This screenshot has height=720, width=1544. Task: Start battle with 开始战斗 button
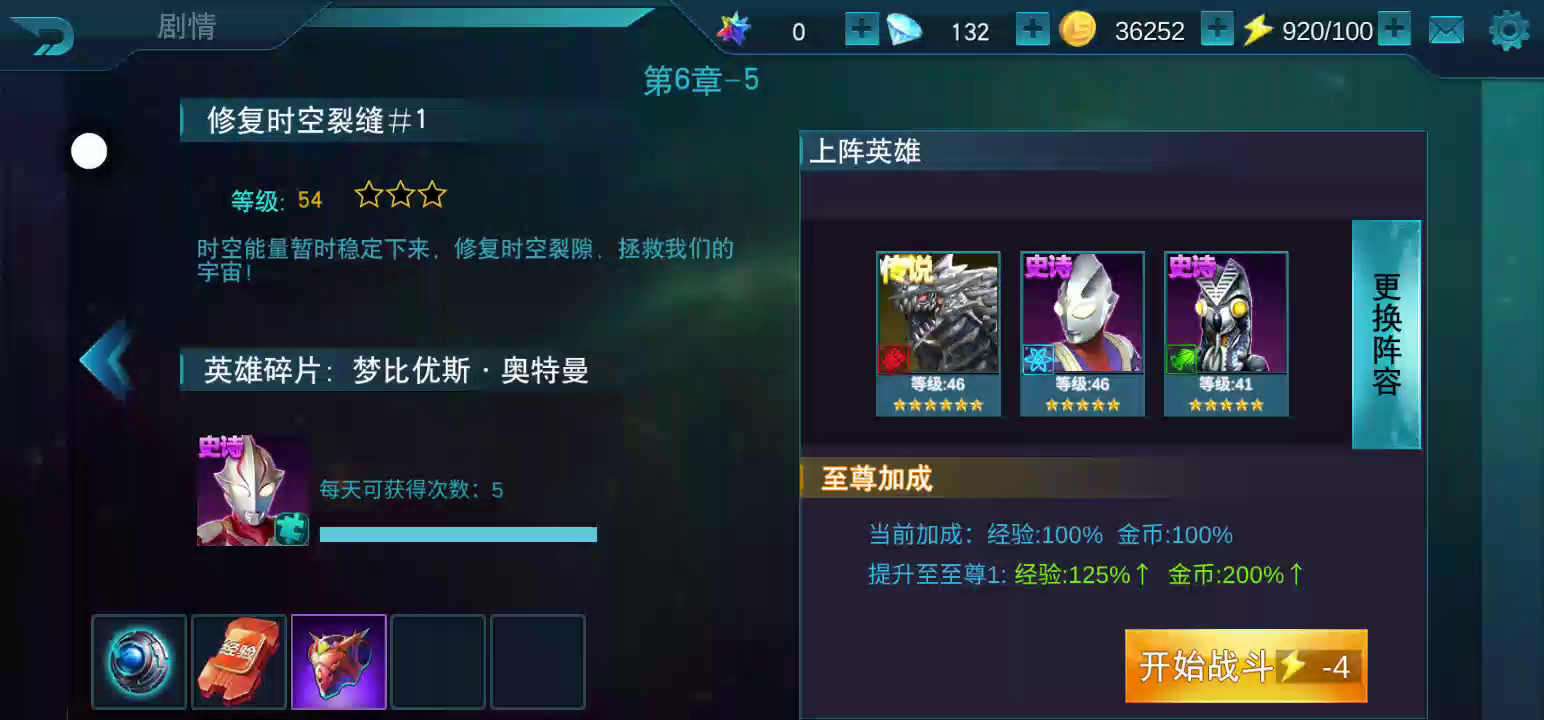pos(1246,666)
